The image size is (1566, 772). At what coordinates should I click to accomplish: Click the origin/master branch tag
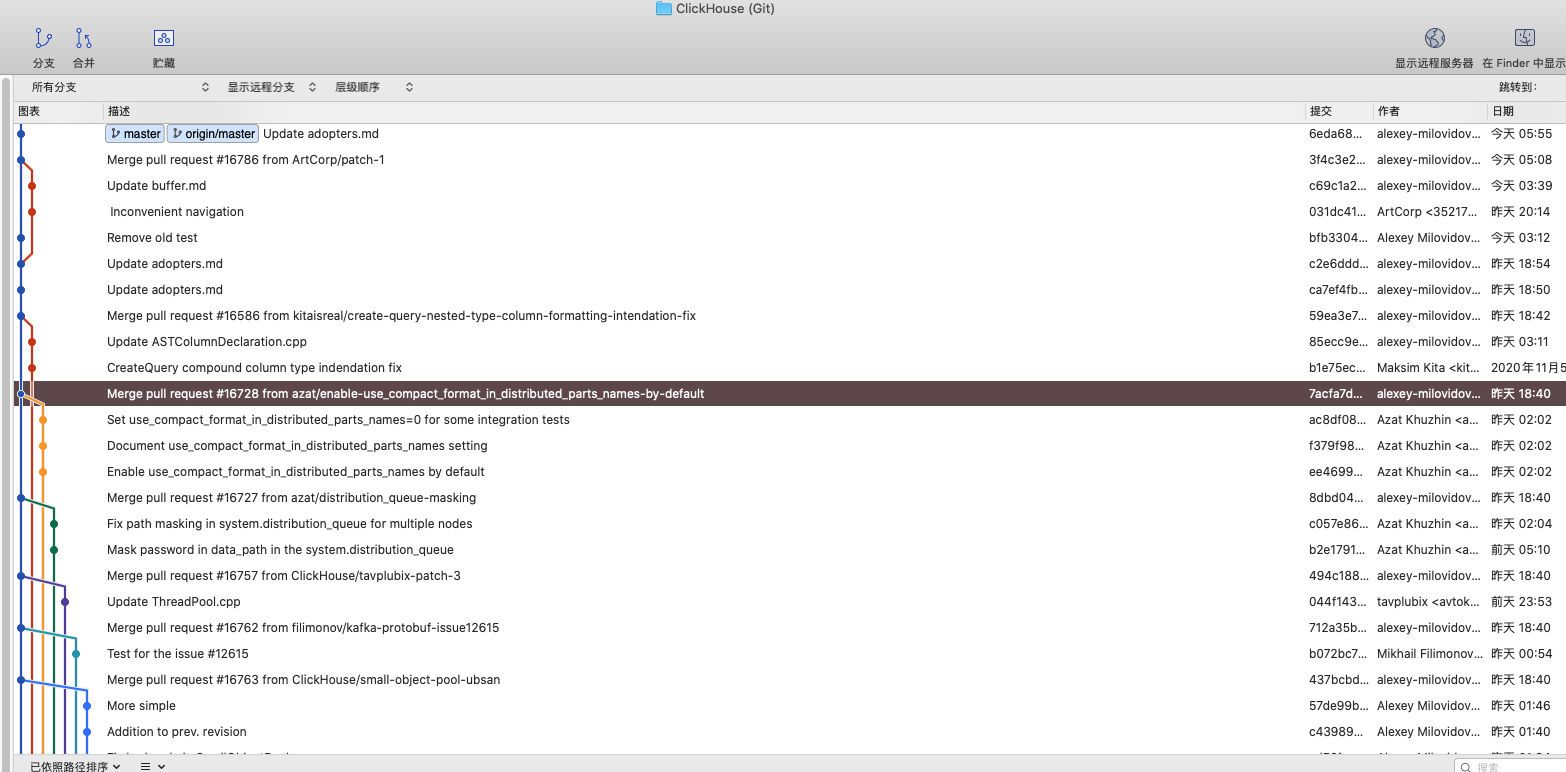213,134
